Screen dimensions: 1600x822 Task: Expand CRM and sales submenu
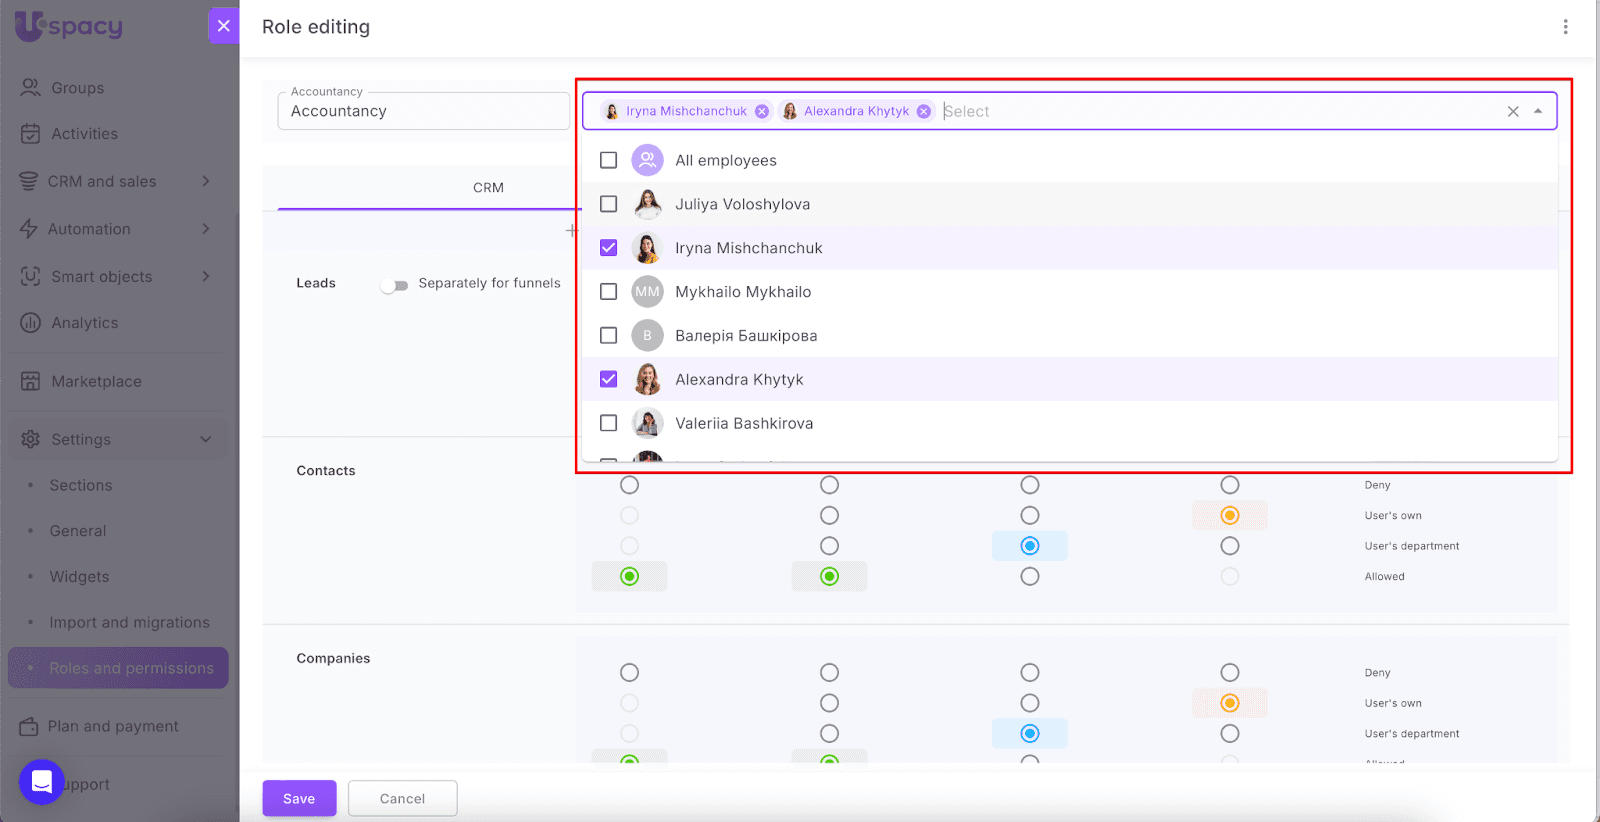[206, 181]
